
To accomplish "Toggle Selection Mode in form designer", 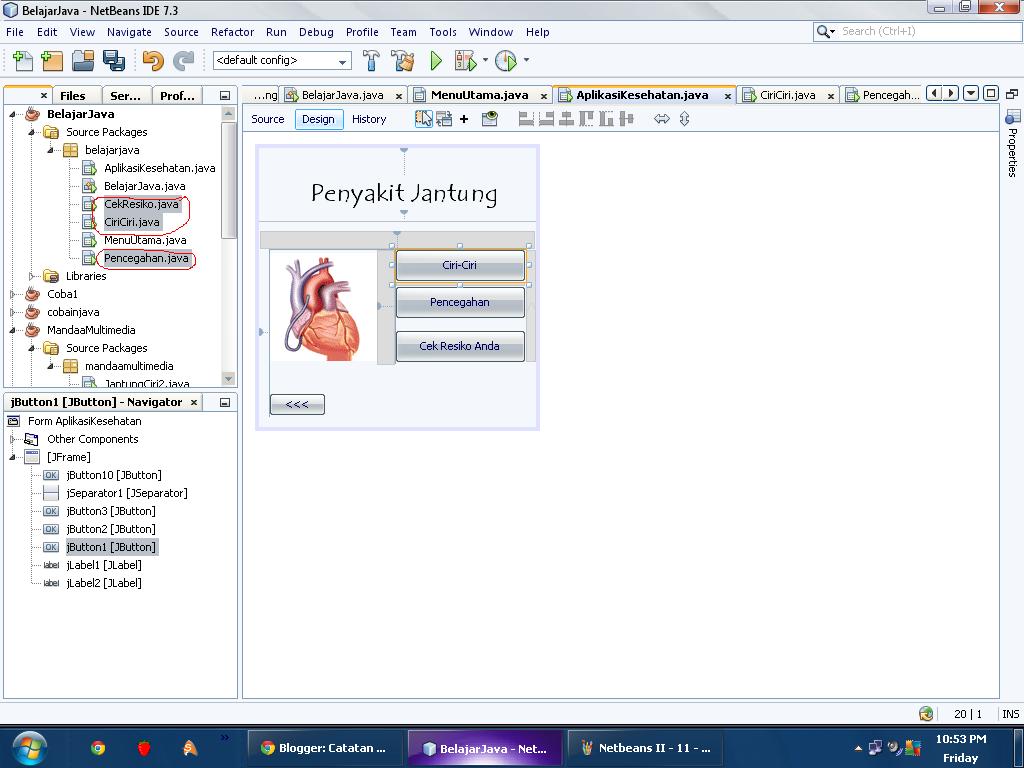I will (423, 119).
